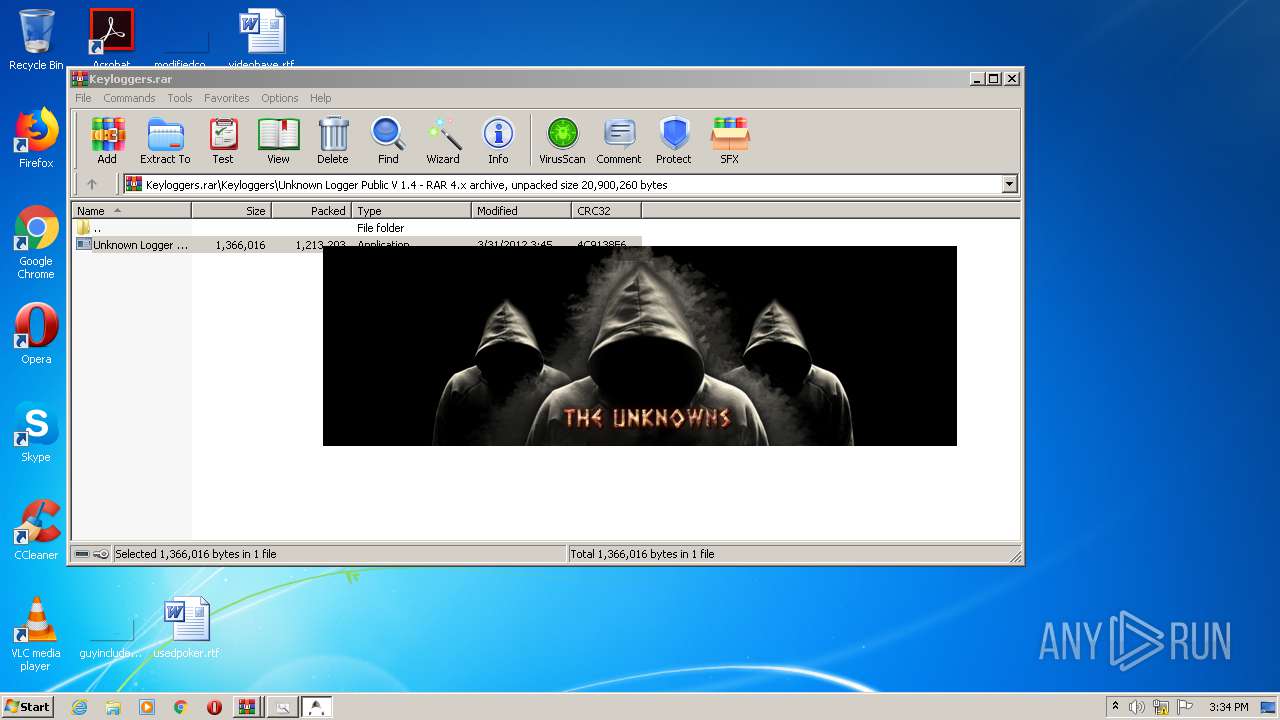Click the Delete trash can icon
Viewport: 1280px width, 720px height.
coord(333,141)
